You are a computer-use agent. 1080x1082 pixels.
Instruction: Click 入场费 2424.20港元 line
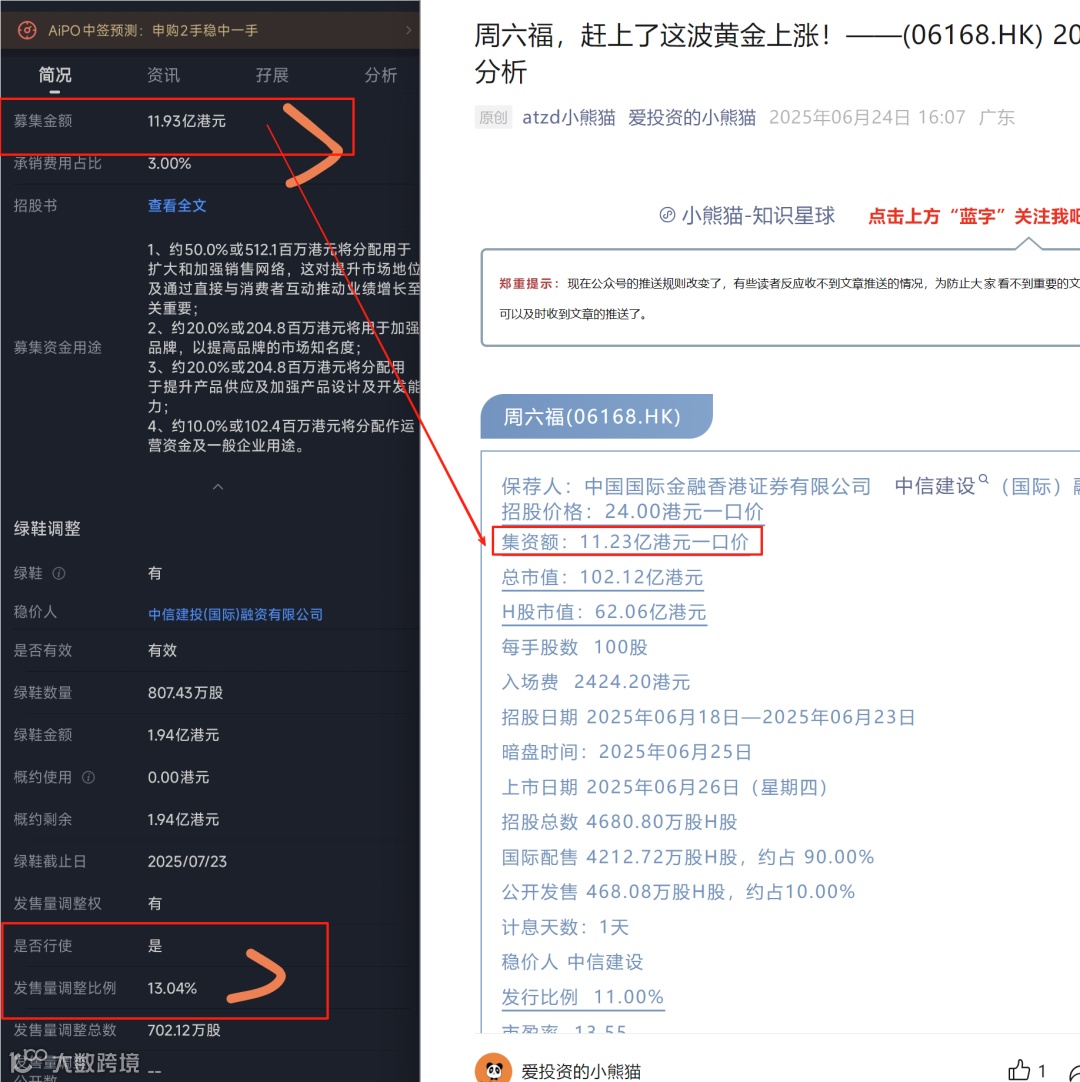pos(596,682)
